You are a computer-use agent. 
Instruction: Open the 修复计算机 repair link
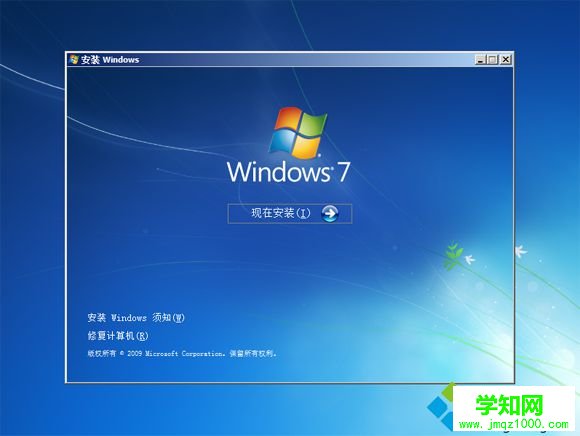coord(118,336)
